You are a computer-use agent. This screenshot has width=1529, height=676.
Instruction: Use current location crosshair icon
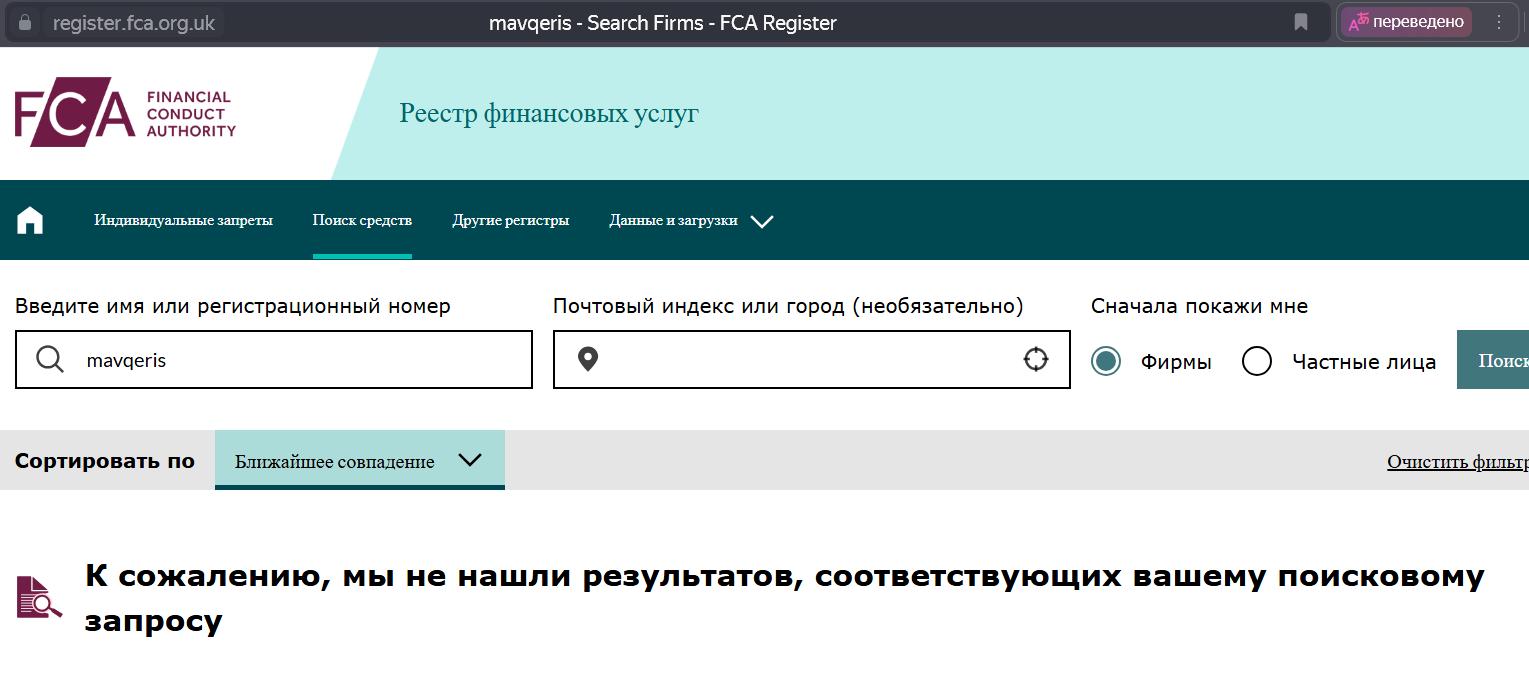click(x=1036, y=359)
